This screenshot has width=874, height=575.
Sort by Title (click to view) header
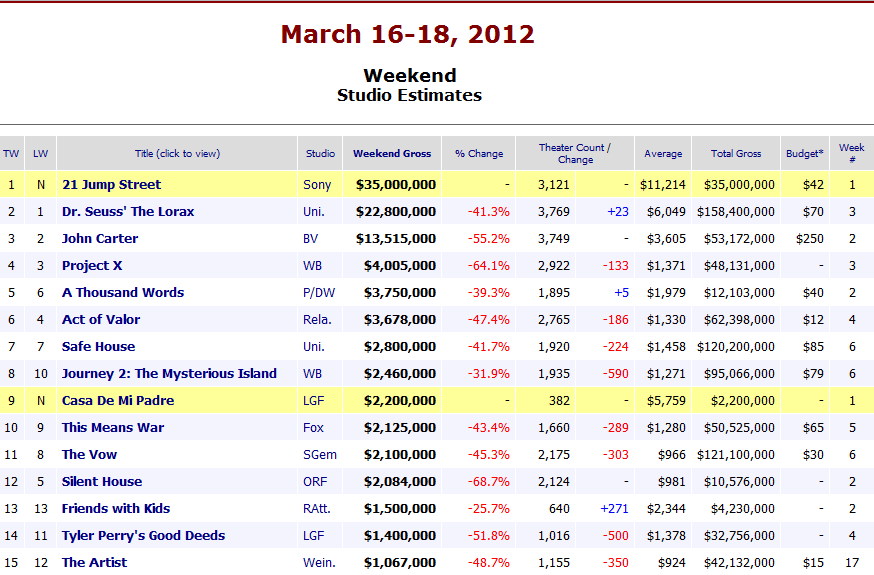click(x=177, y=154)
